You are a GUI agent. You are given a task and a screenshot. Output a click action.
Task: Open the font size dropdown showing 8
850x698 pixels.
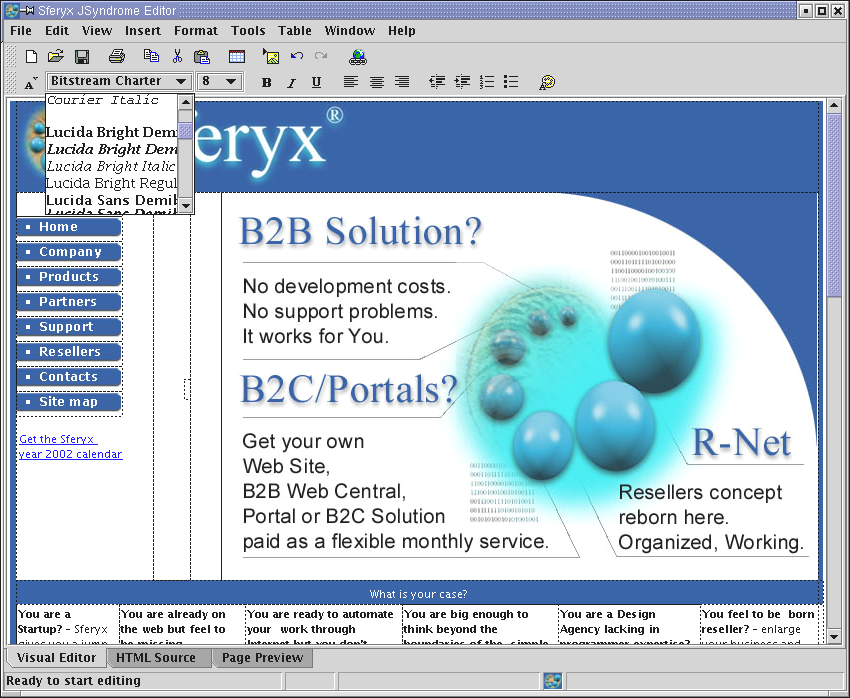pyautogui.click(x=231, y=81)
